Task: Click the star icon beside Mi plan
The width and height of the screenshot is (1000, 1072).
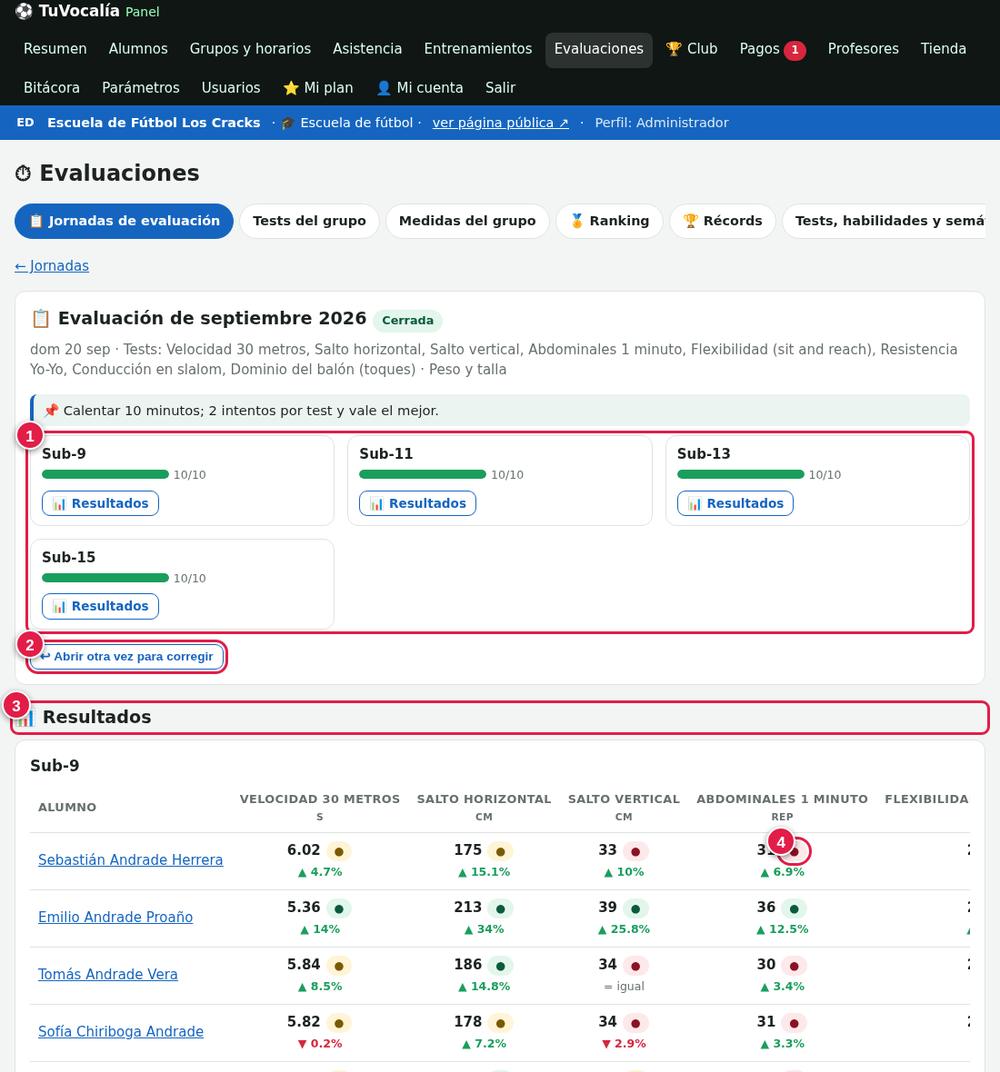Action: (x=290, y=88)
